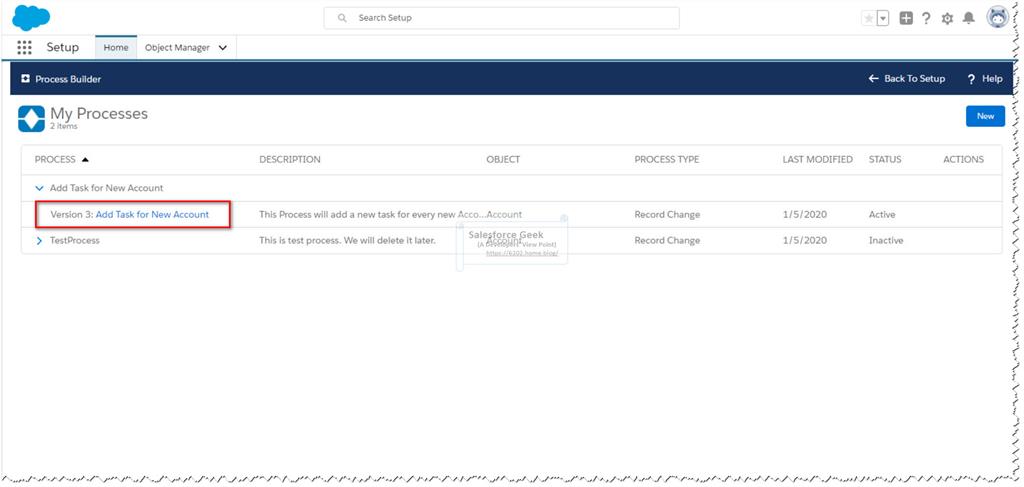Click the Inactive status cell
Viewport: 1024px width, 487px height.
pos(886,240)
